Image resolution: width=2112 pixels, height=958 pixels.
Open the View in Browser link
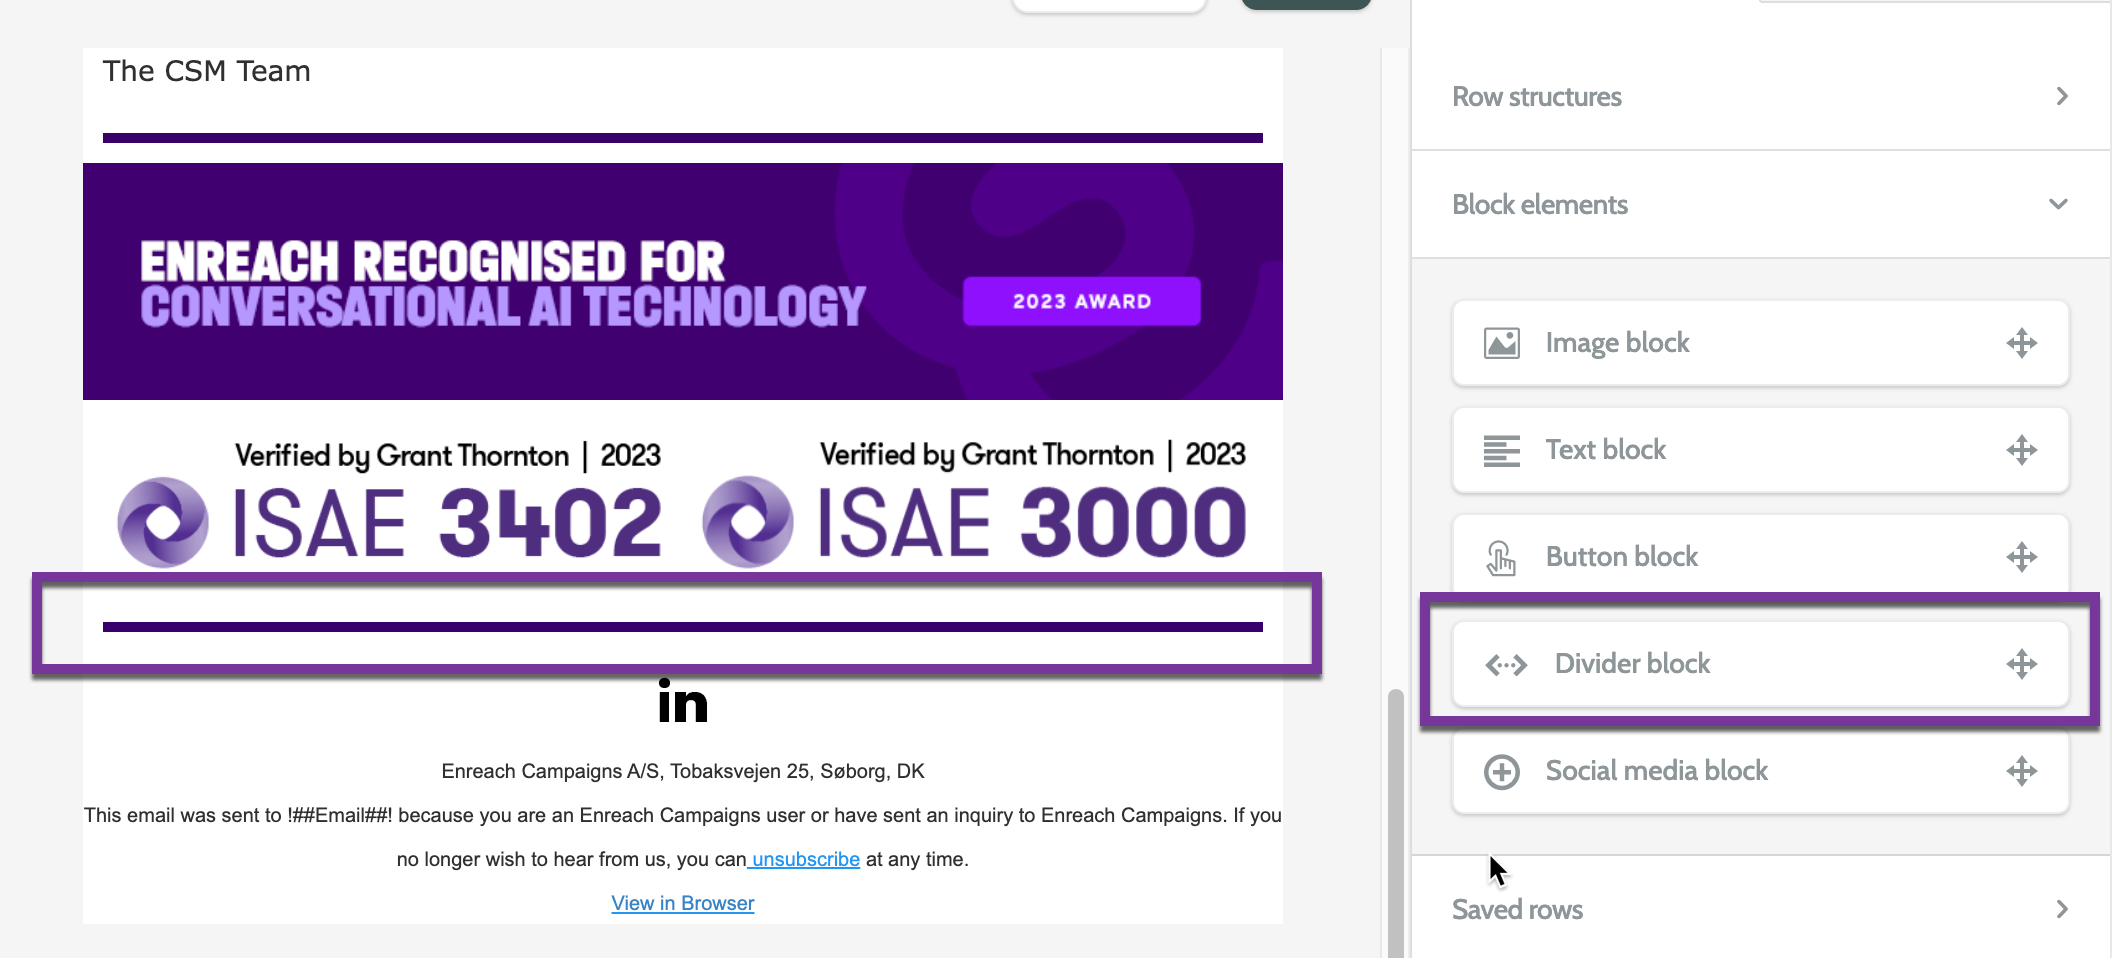pos(683,903)
